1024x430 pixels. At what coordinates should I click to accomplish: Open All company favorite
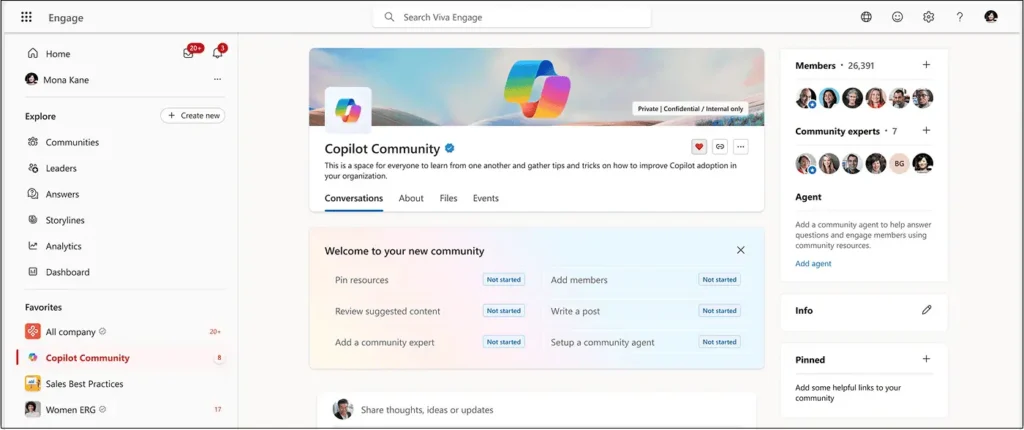coord(71,332)
